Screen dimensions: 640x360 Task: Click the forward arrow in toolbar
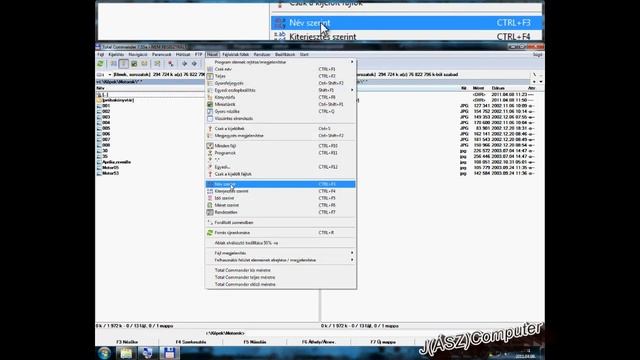[194, 64]
